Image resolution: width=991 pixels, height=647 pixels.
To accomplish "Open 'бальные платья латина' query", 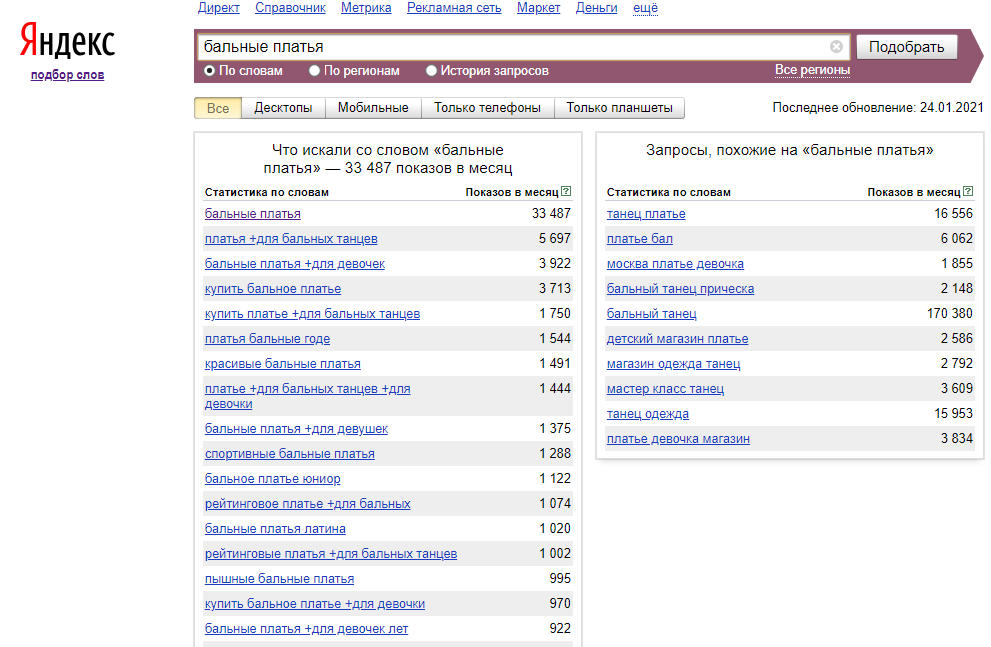I will (x=275, y=529).
